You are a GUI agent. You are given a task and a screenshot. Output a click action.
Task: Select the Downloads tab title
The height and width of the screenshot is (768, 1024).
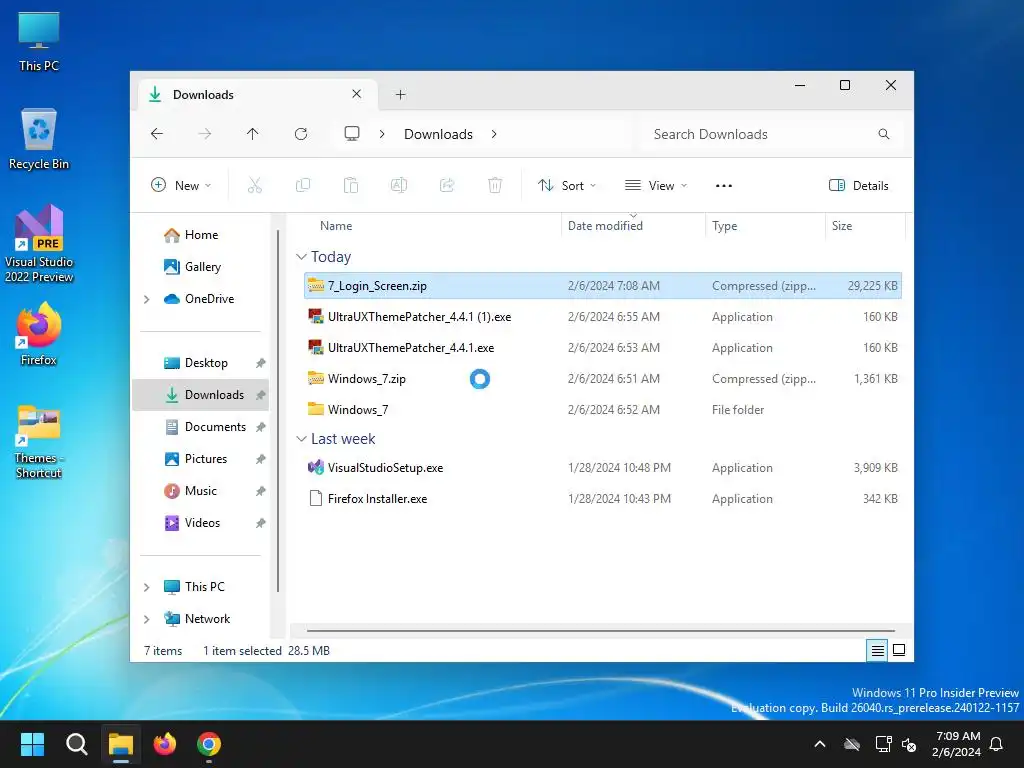[x=203, y=95]
